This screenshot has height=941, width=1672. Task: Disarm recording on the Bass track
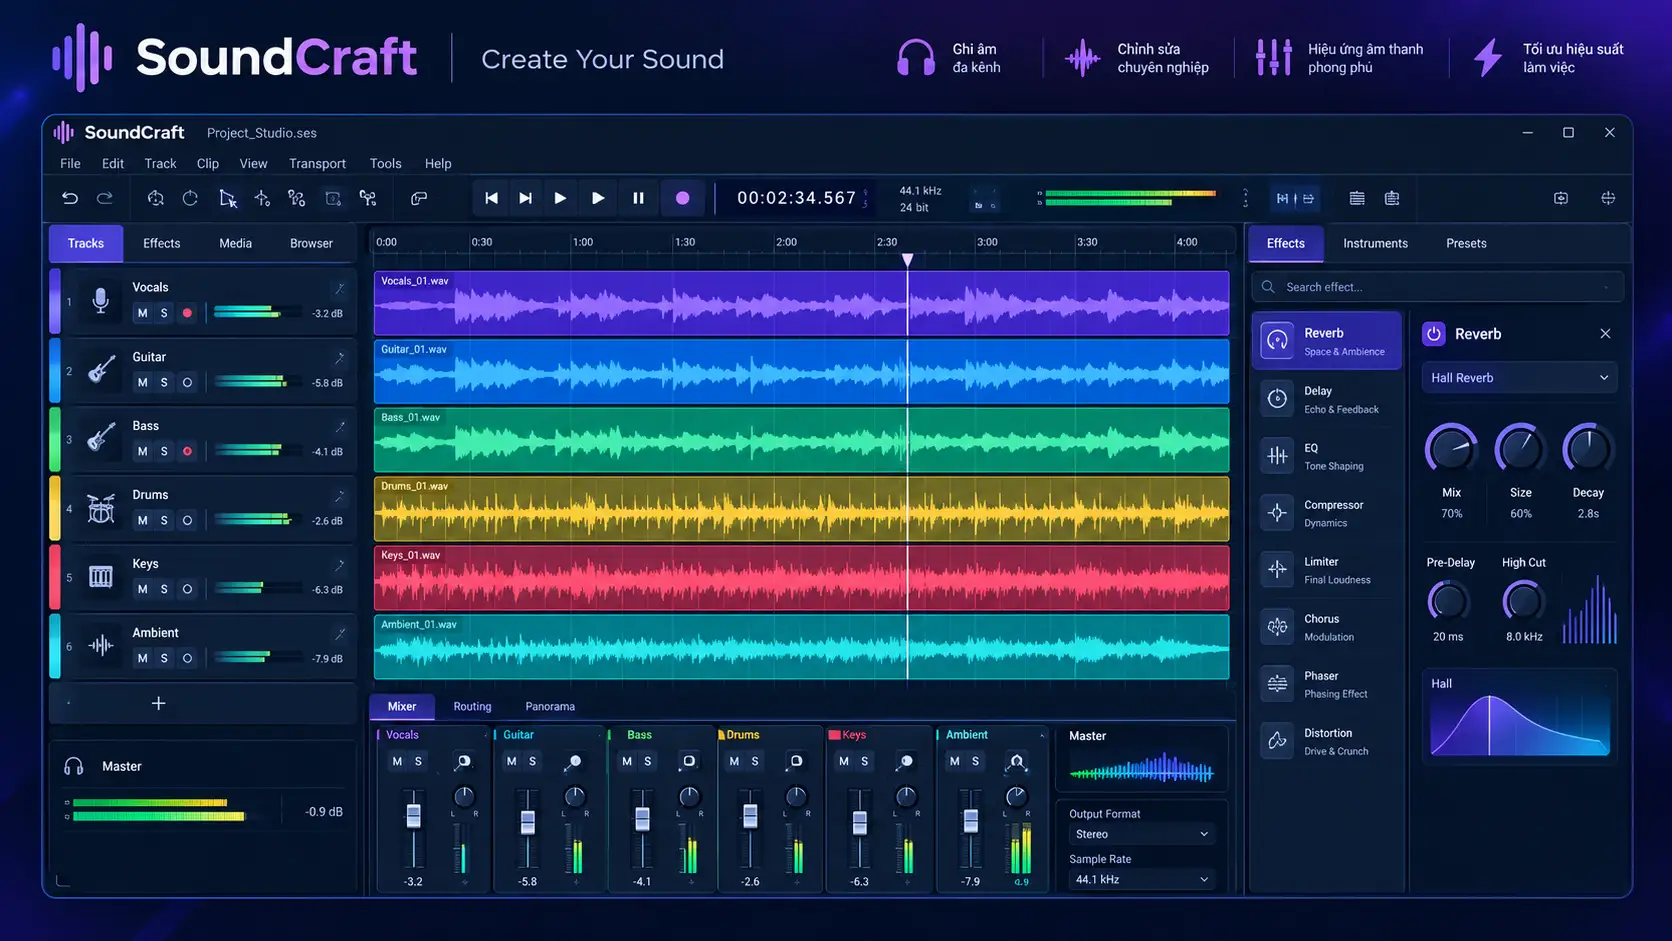click(187, 451)
